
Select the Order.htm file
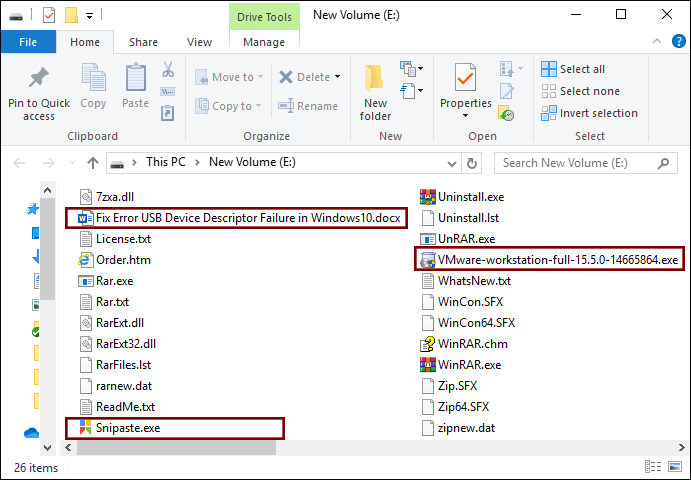pos(115,260)
